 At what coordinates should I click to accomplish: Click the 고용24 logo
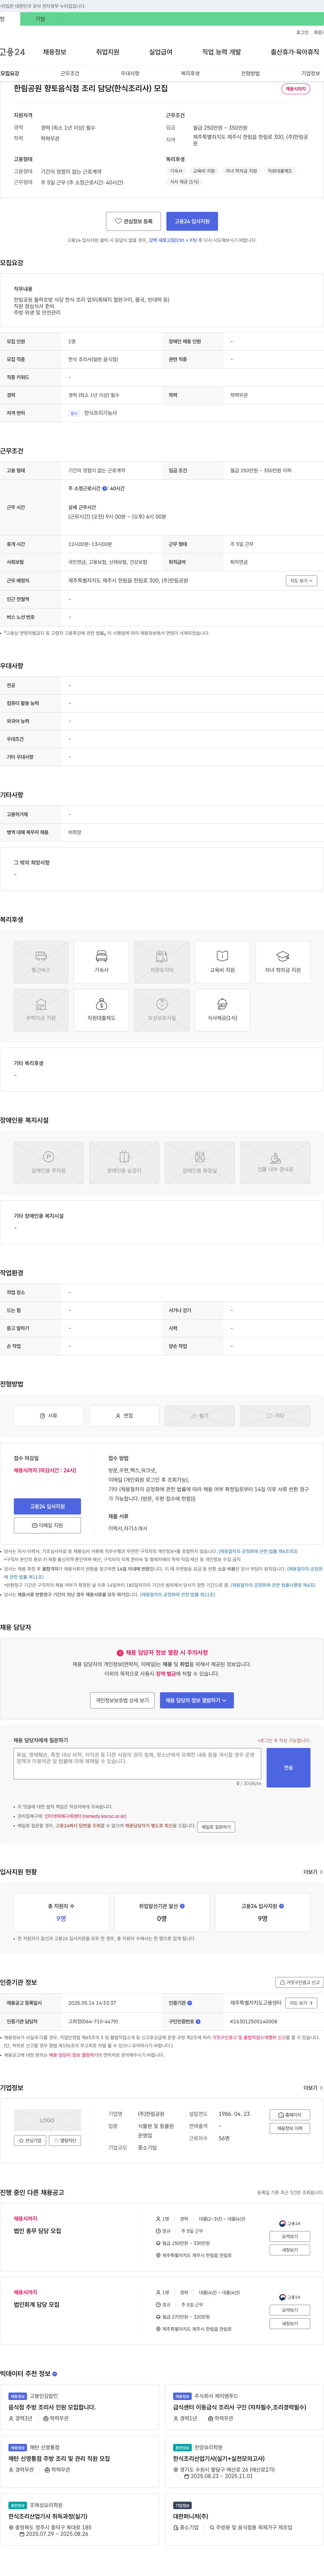tap(12, 52)
